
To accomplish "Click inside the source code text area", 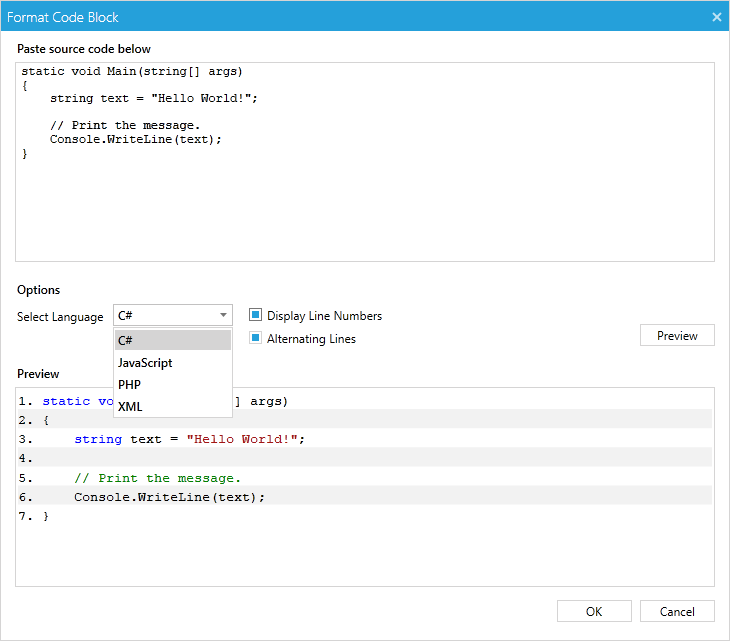I will pos(365,162).
